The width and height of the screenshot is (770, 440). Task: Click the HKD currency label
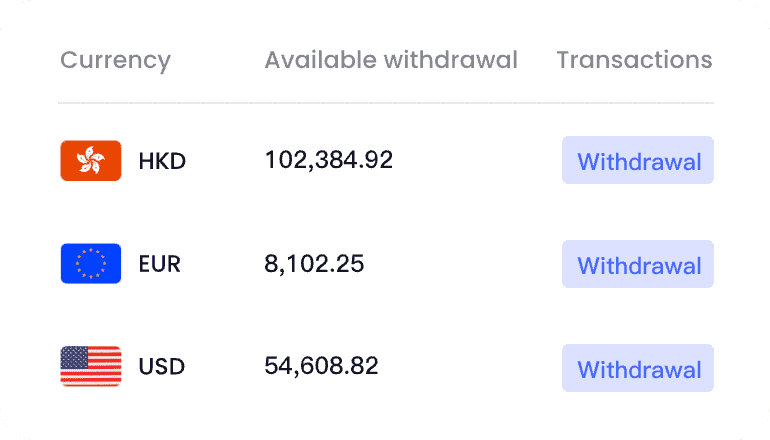pos(162,161)
